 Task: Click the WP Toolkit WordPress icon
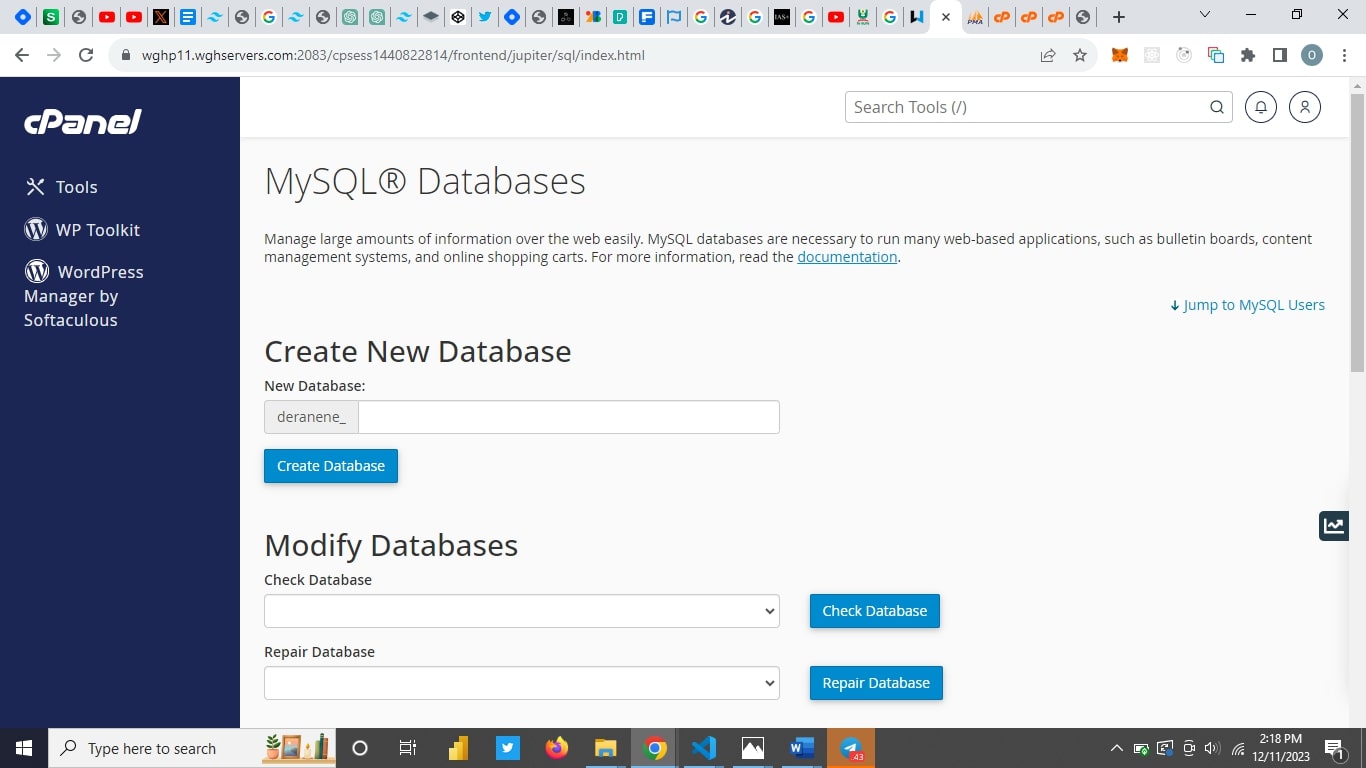[x=36, y=230]
